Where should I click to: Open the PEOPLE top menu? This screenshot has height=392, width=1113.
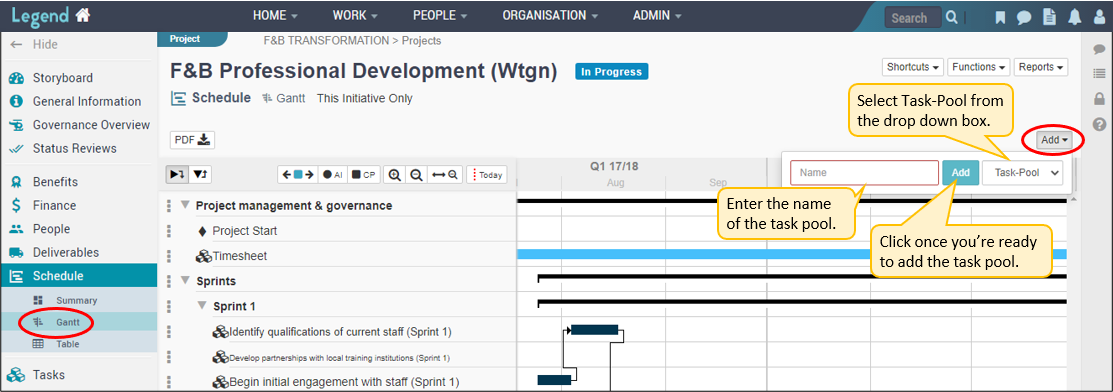[440, 16]
